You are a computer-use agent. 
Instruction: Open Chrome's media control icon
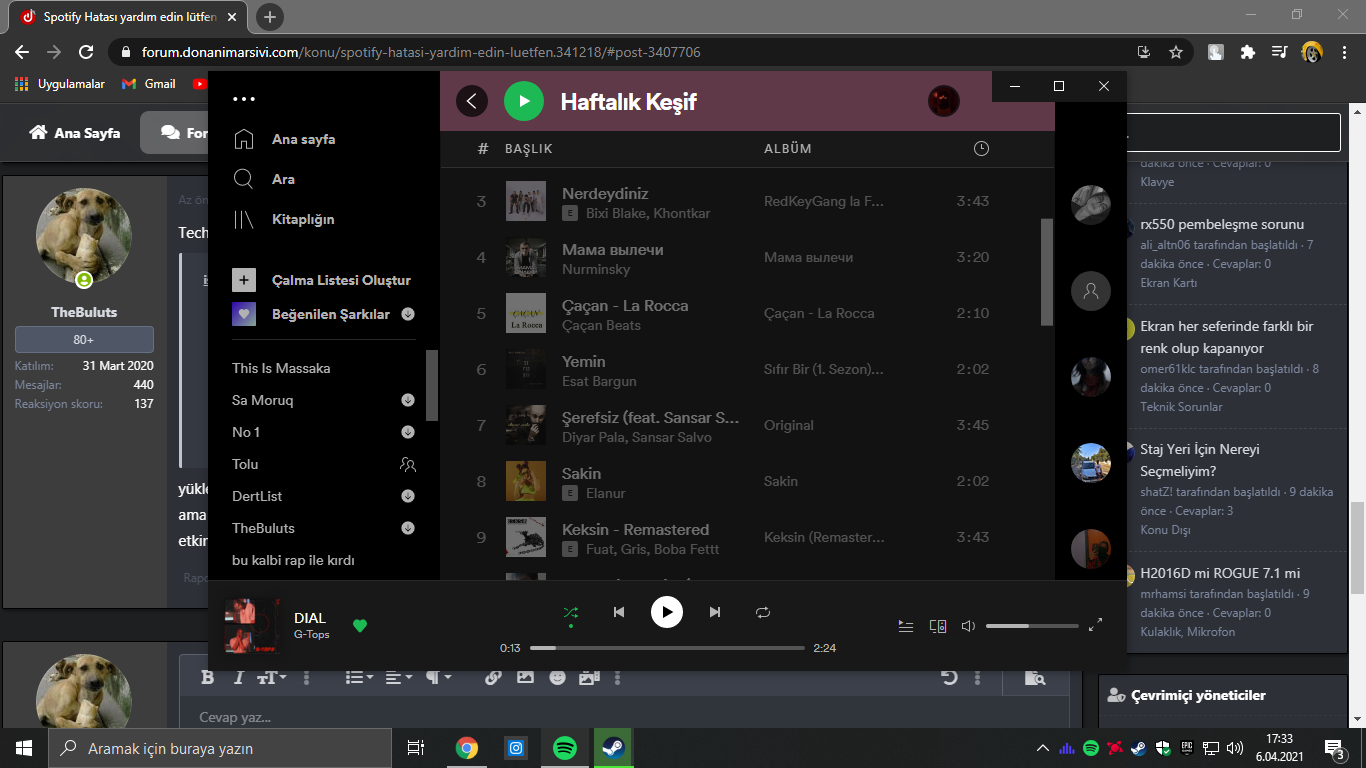click(1279, 52)
